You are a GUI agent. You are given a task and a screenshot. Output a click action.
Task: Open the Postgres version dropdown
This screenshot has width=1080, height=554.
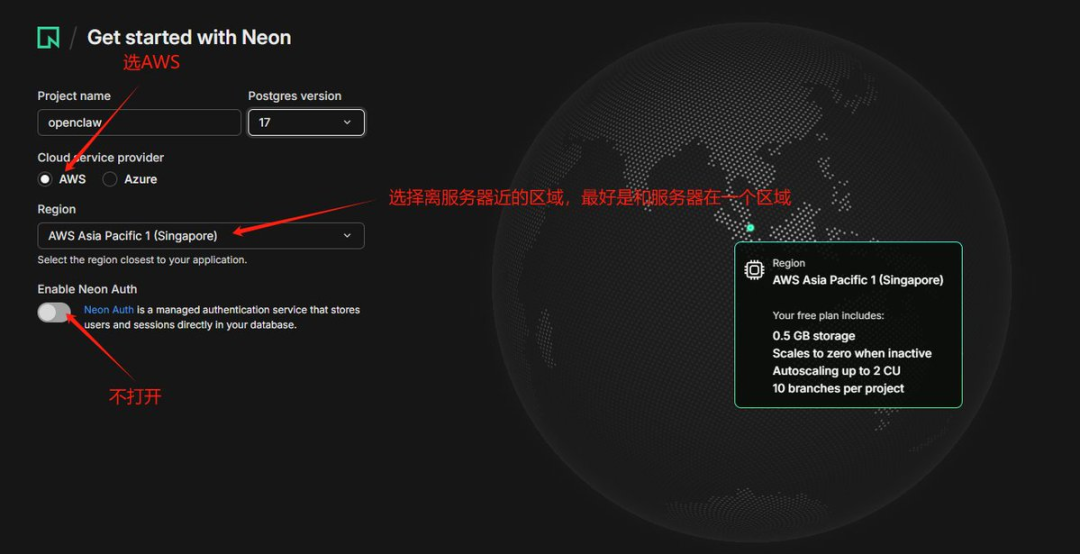point(306,123)
